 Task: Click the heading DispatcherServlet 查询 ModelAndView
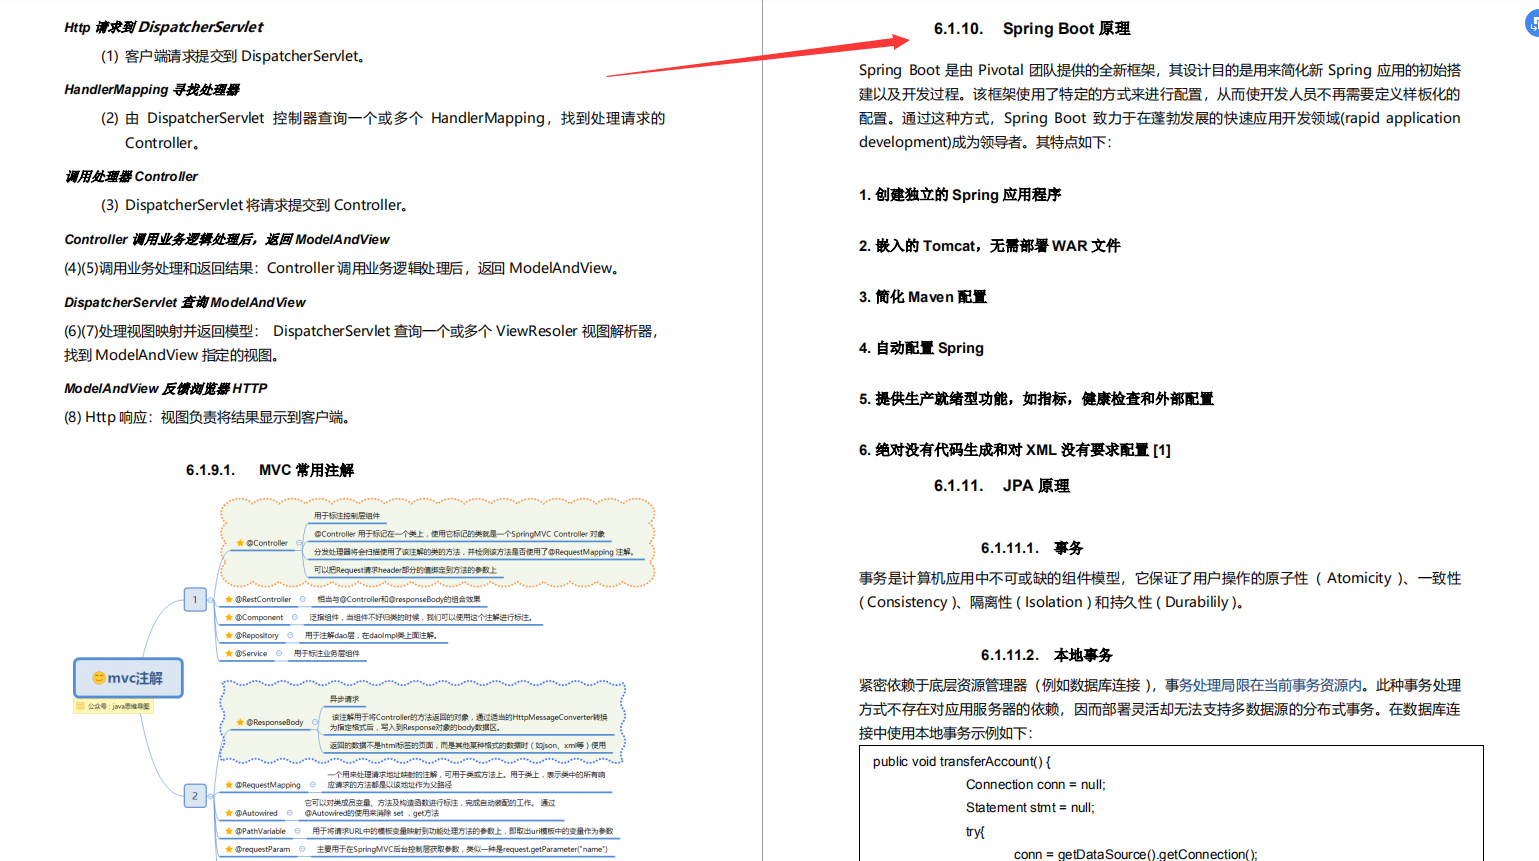coord(185,303)
